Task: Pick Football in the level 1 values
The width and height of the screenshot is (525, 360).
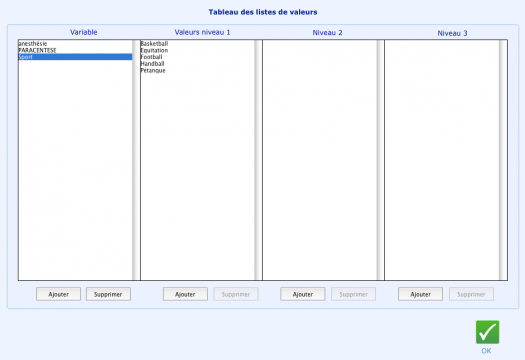Action: tap(198, 57)
